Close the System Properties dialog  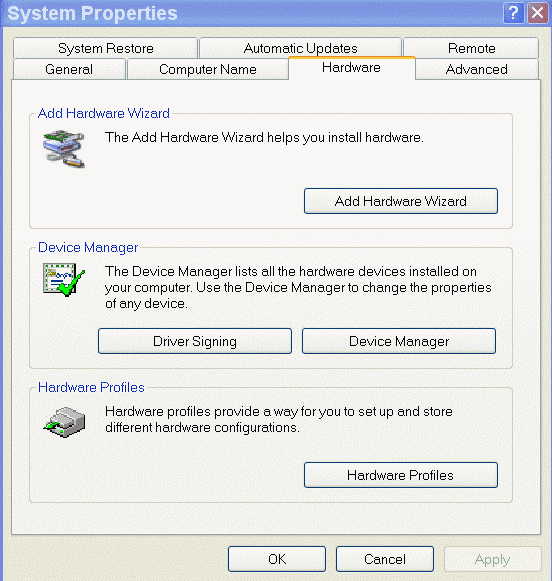point(538,13)
